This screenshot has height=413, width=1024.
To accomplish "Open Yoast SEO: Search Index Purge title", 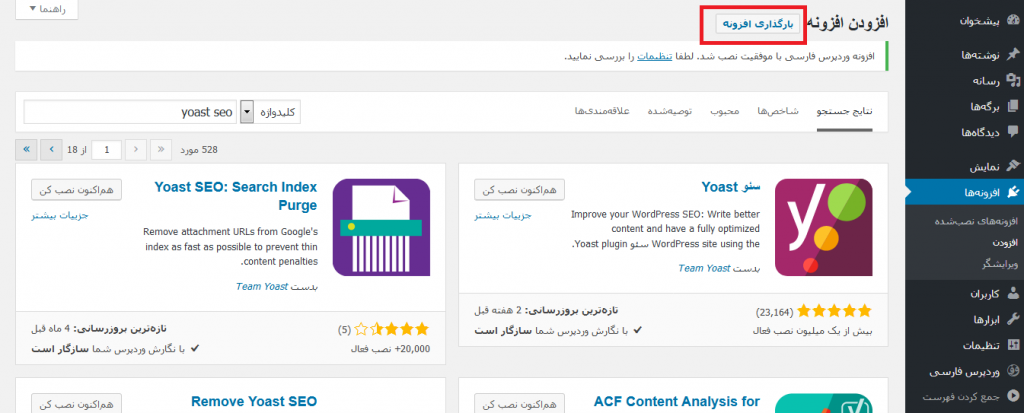I will (236, 196).
